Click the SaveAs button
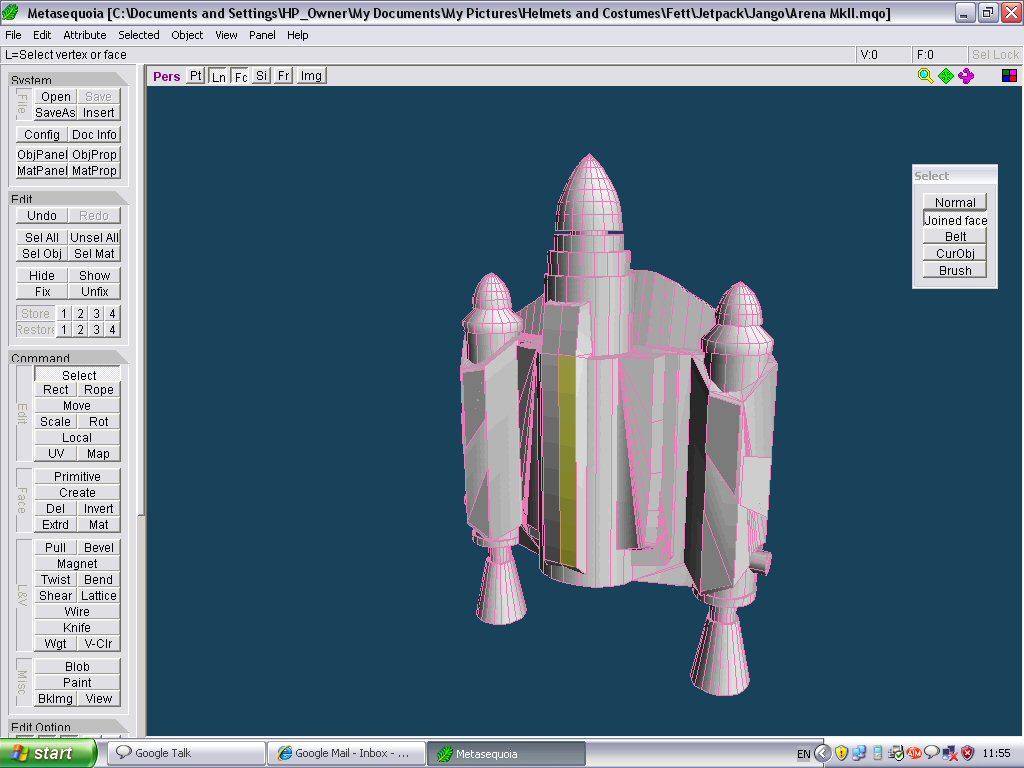Screen dimensions: 1024x768 (56, 113)
